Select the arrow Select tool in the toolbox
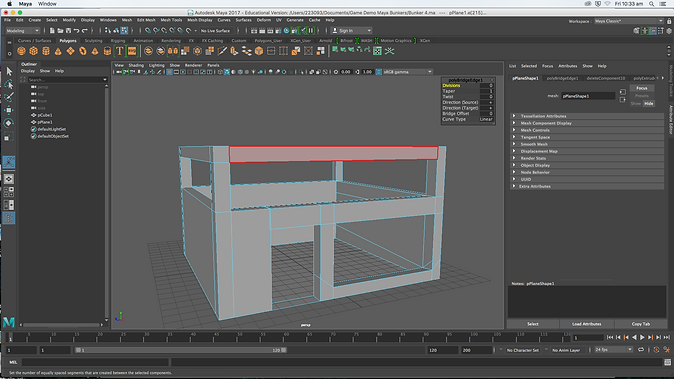 click(9, 71)
